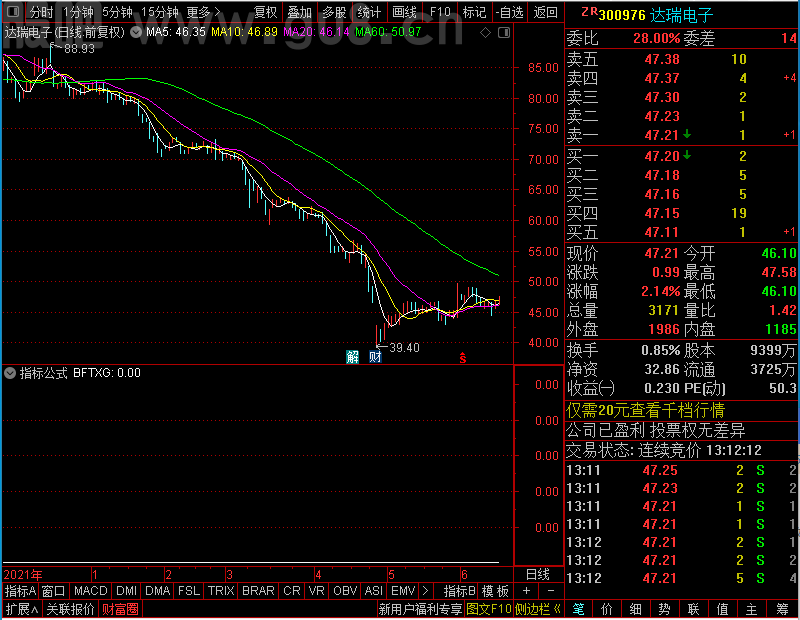Click the 卖一 price 47.21
800x620 pixels.
pyautogui.click(x=661, y=135)
